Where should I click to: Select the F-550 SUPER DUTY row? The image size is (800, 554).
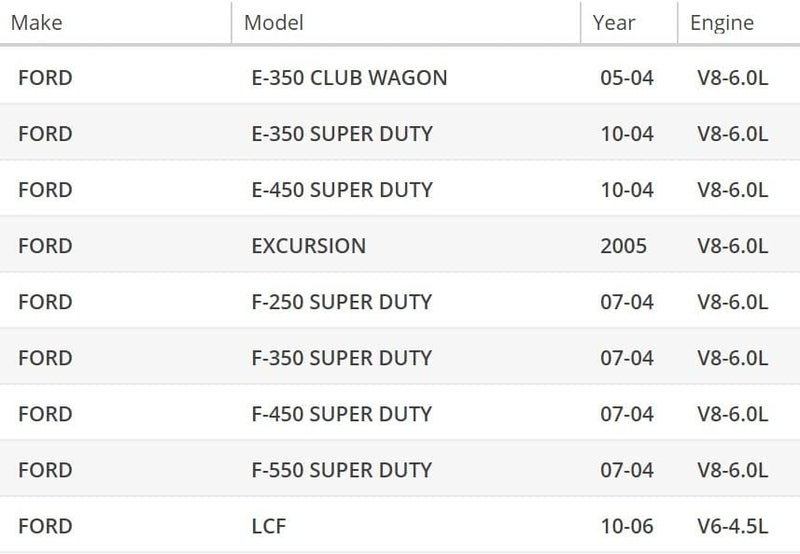[x=400, y=470]
